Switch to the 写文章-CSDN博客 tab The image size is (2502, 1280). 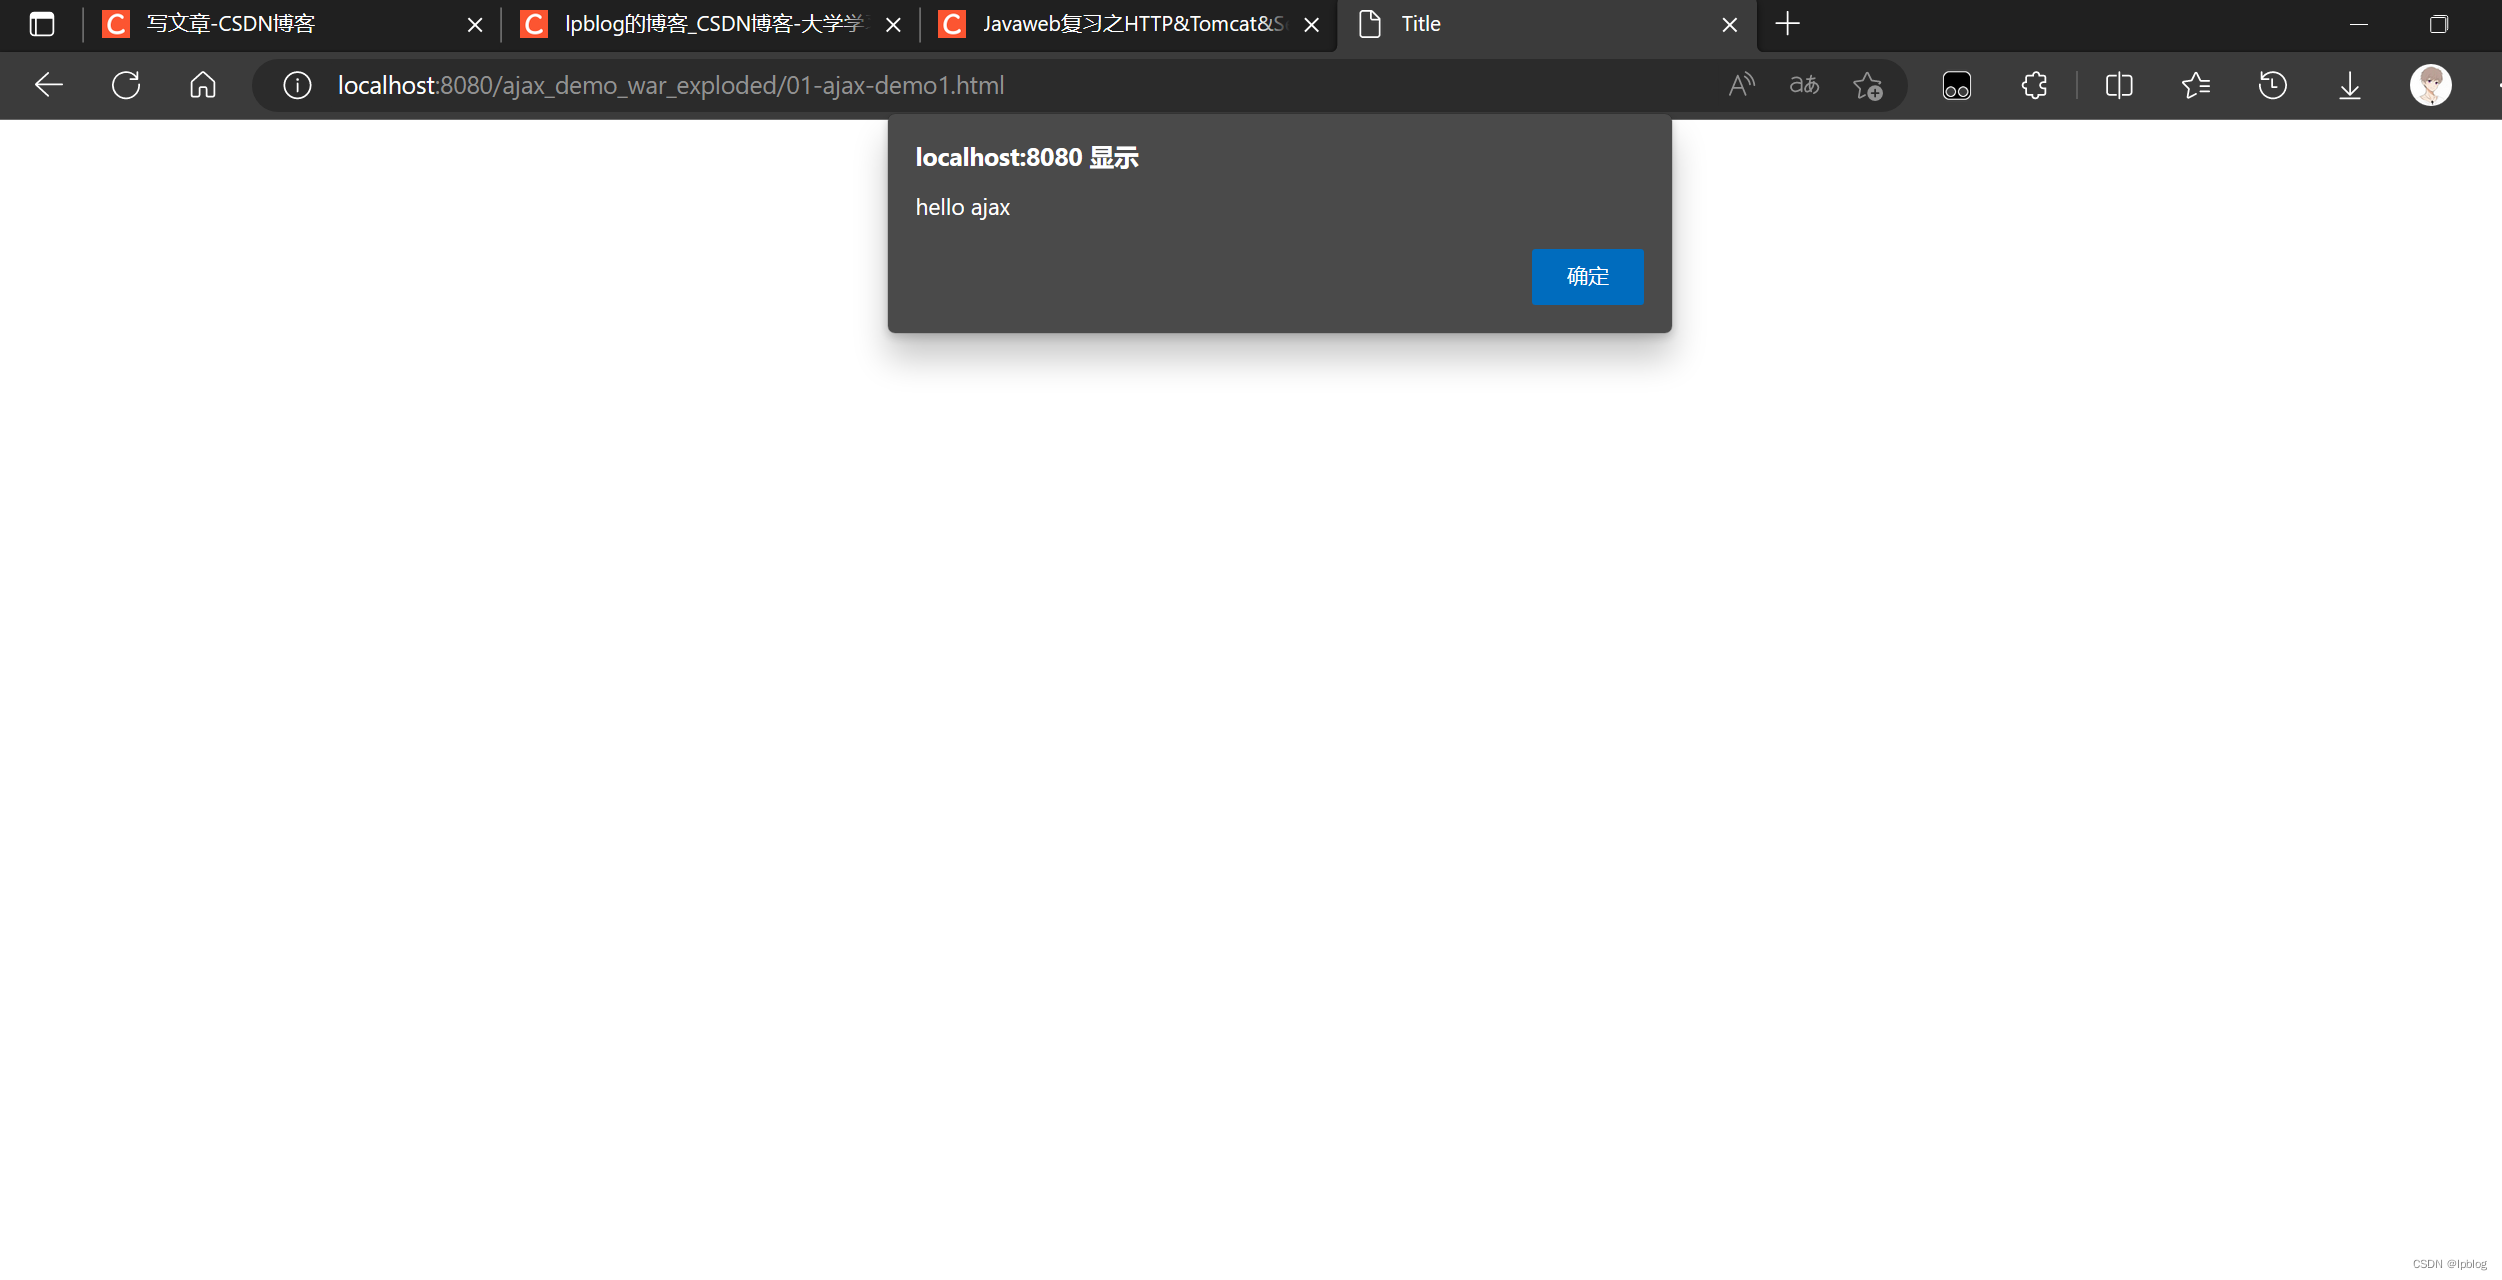[290, 24]
